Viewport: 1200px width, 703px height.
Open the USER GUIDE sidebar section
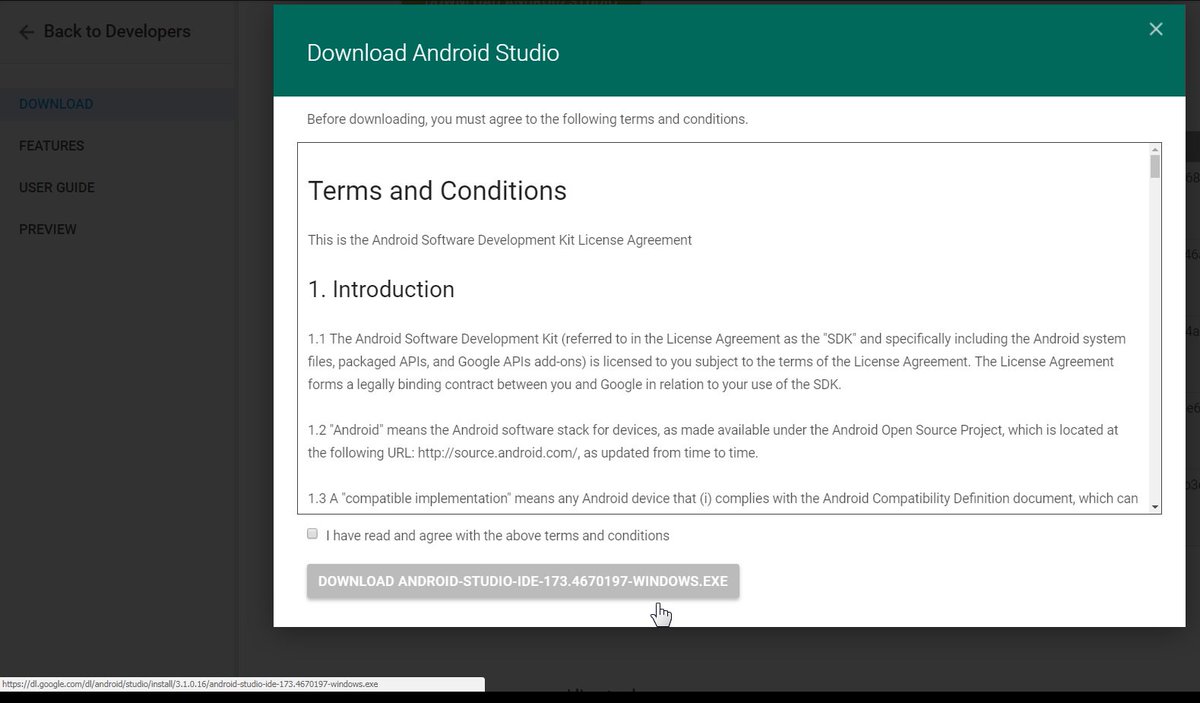tap(57, 188)
